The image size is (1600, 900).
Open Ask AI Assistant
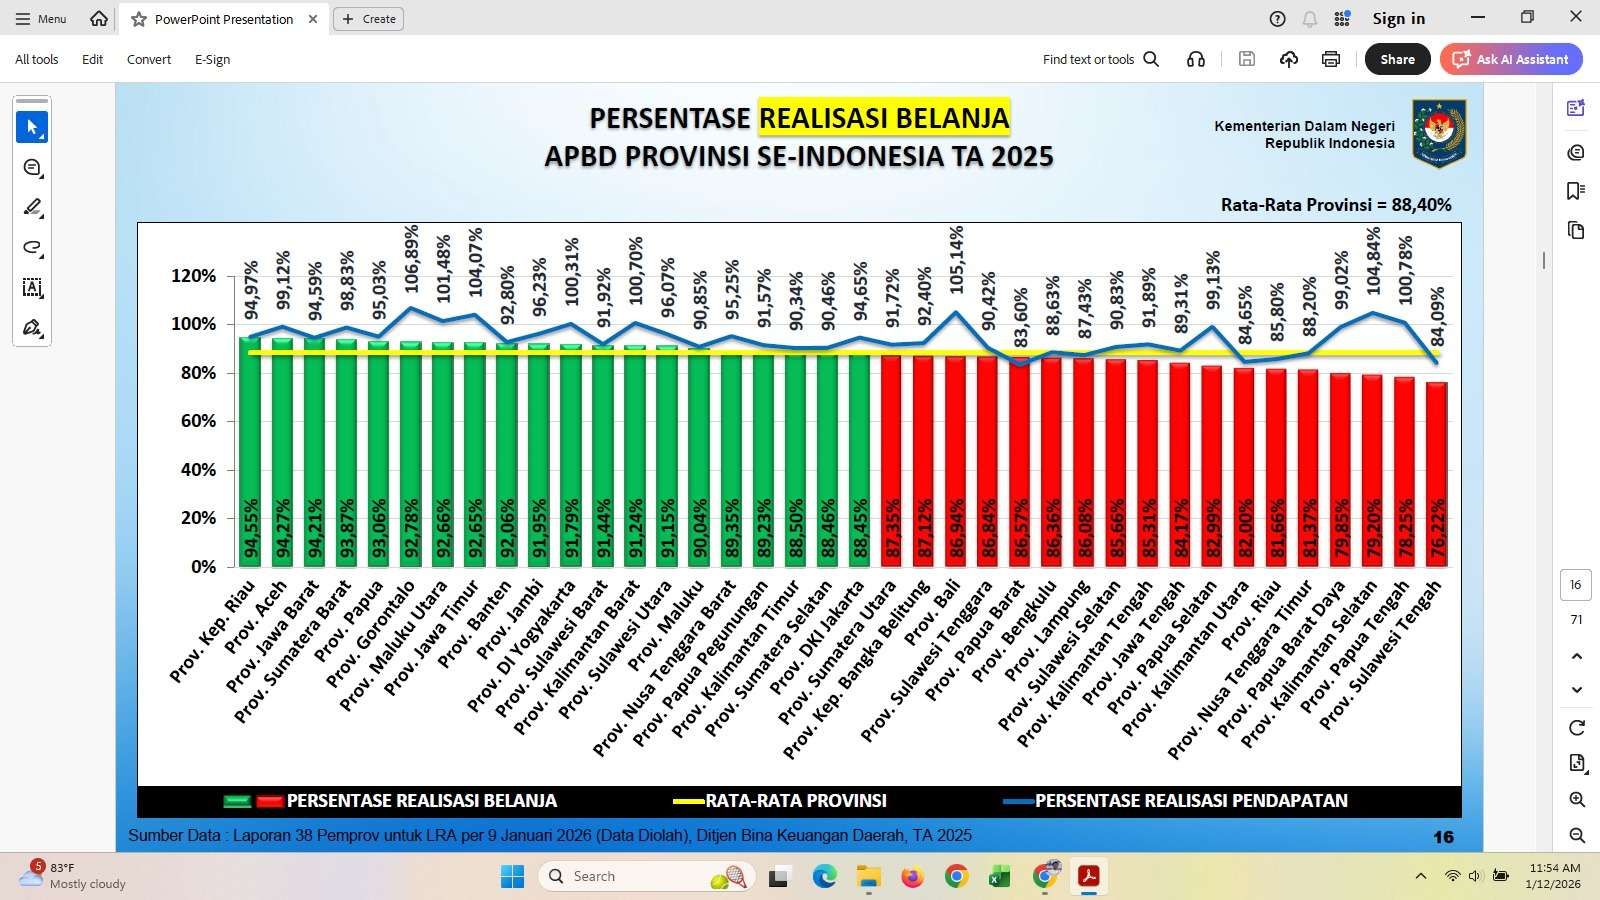pos(1511,59)
